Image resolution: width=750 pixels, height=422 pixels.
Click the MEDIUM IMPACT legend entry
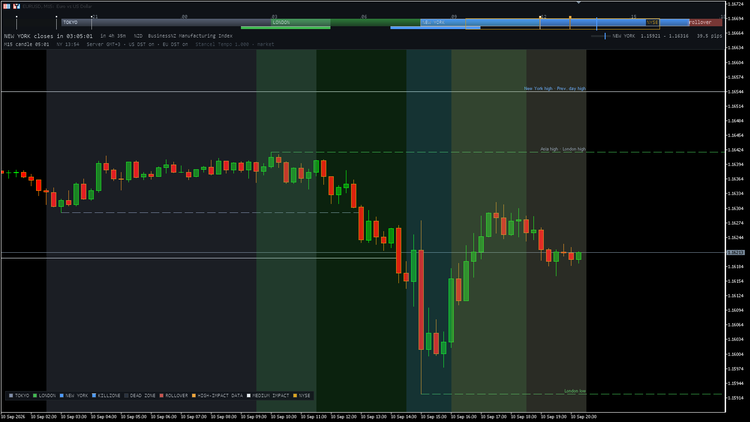pos(268,396)
